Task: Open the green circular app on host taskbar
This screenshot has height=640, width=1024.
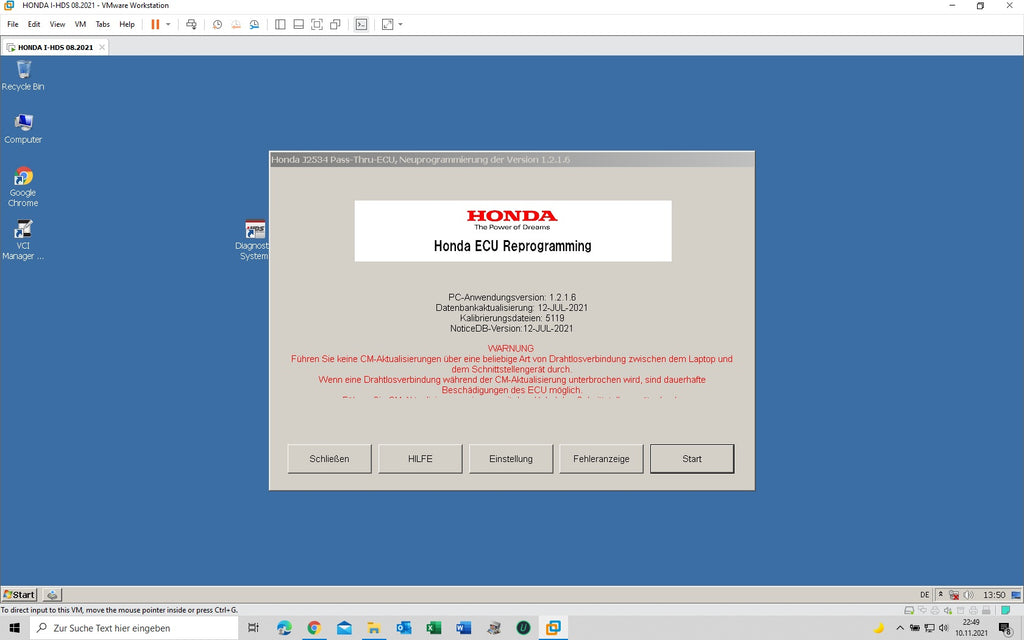Action: (523, 628)
